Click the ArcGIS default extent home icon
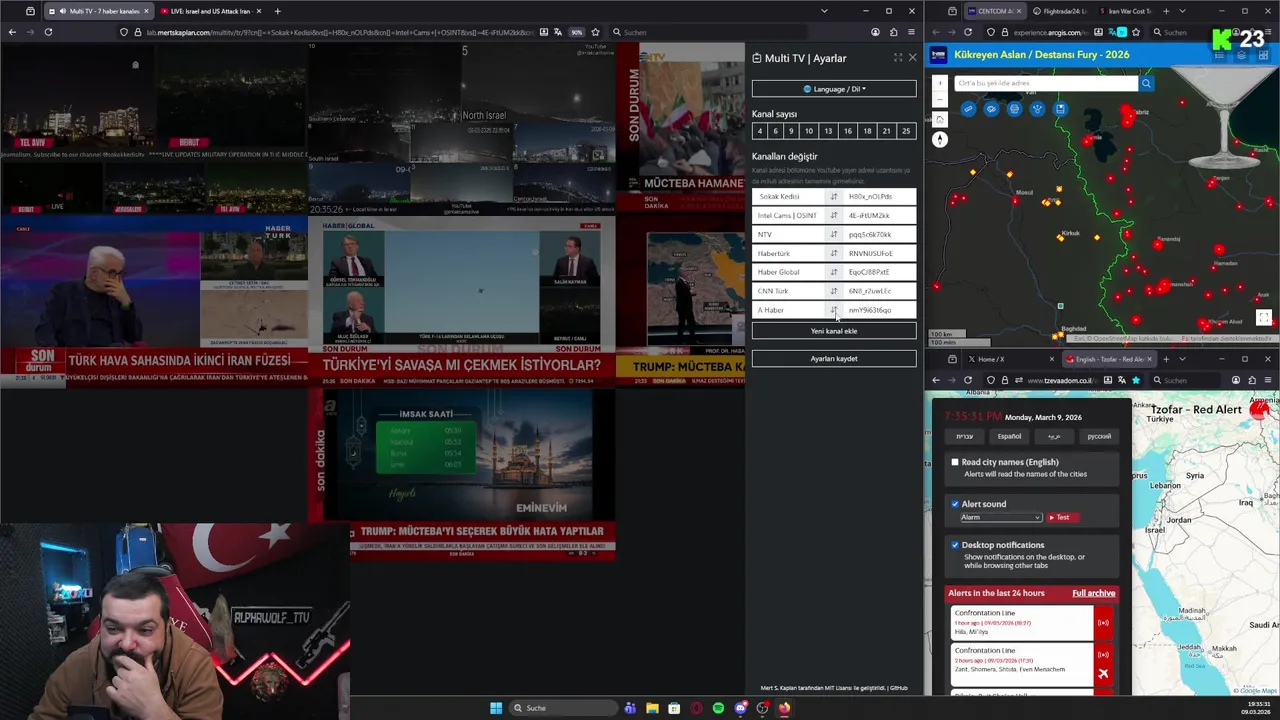Screen dimensions: 1280x720 [940, 119]
